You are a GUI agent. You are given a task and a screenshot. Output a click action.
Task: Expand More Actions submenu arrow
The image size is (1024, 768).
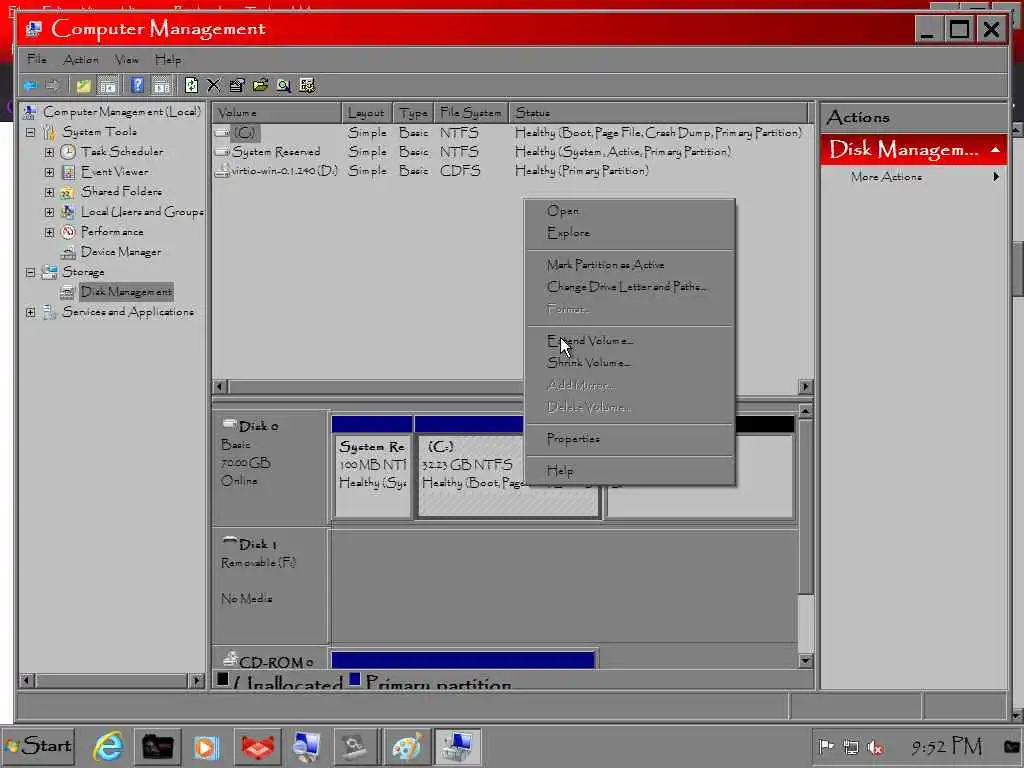pos(996,176)
